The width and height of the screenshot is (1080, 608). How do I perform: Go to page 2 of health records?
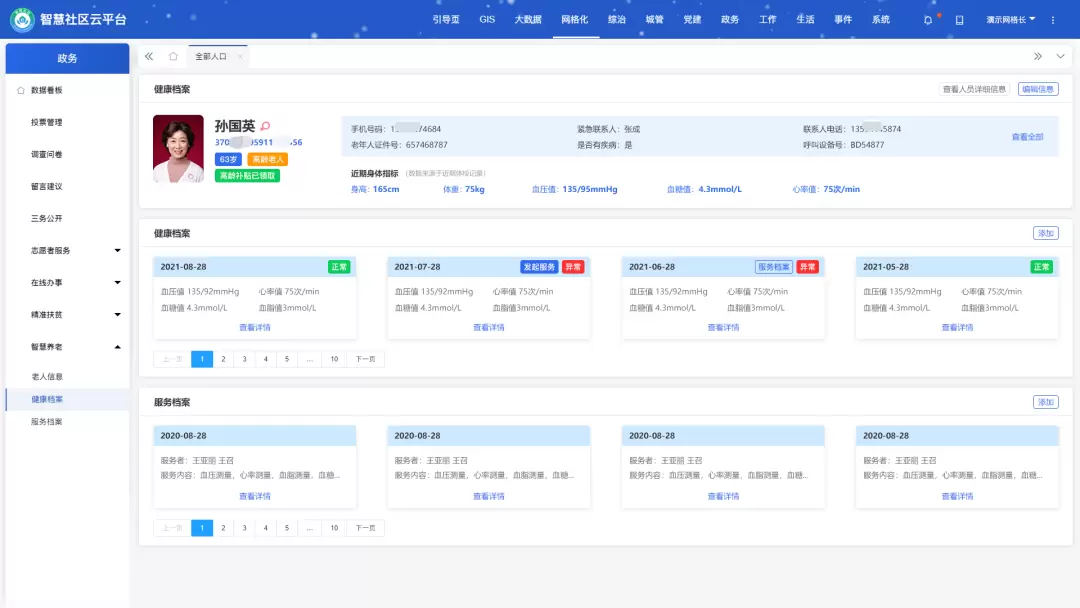(223, 359)
